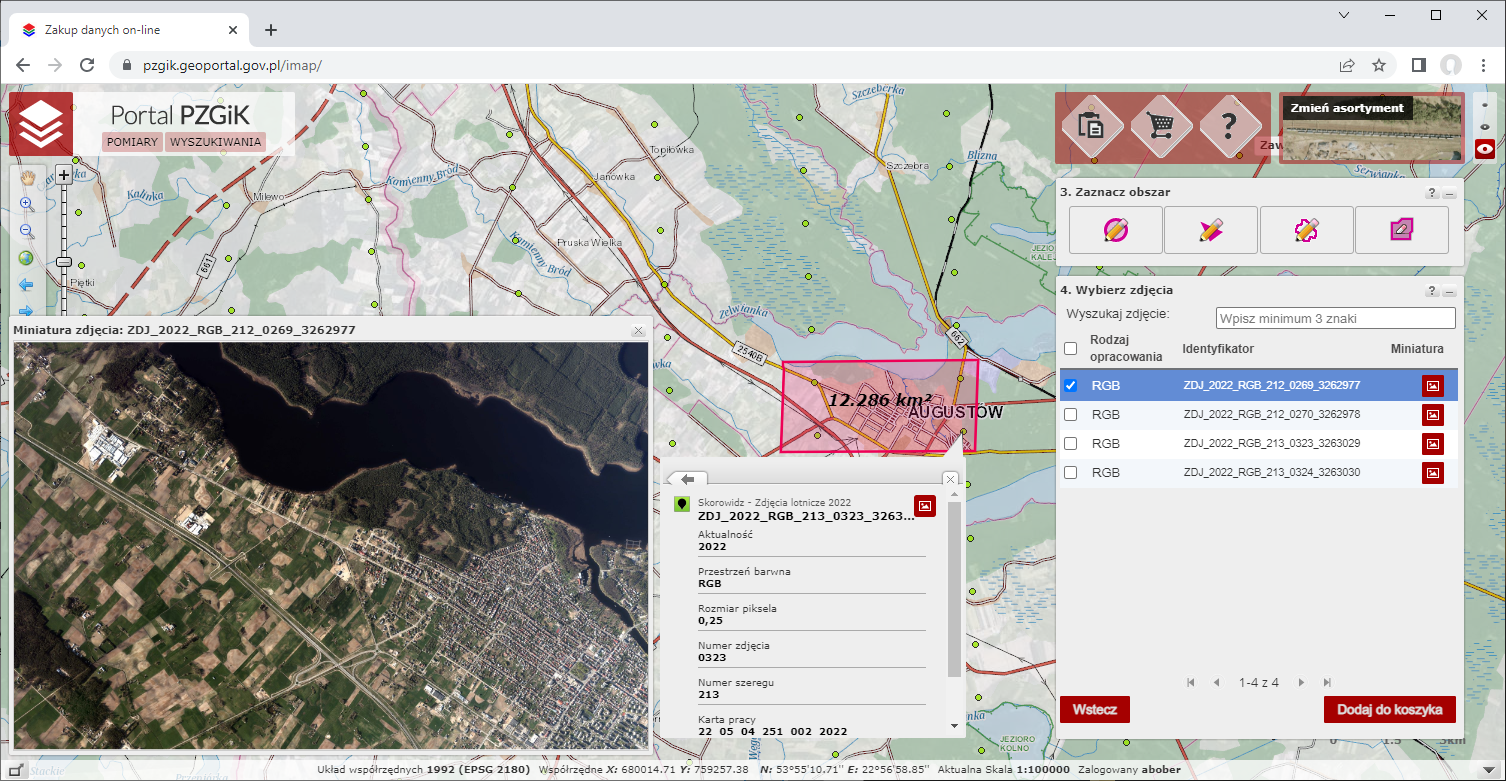The image size is (1506, 781).
Task: Open the question mark help diamond
Action: click(x=1230, y=127)
